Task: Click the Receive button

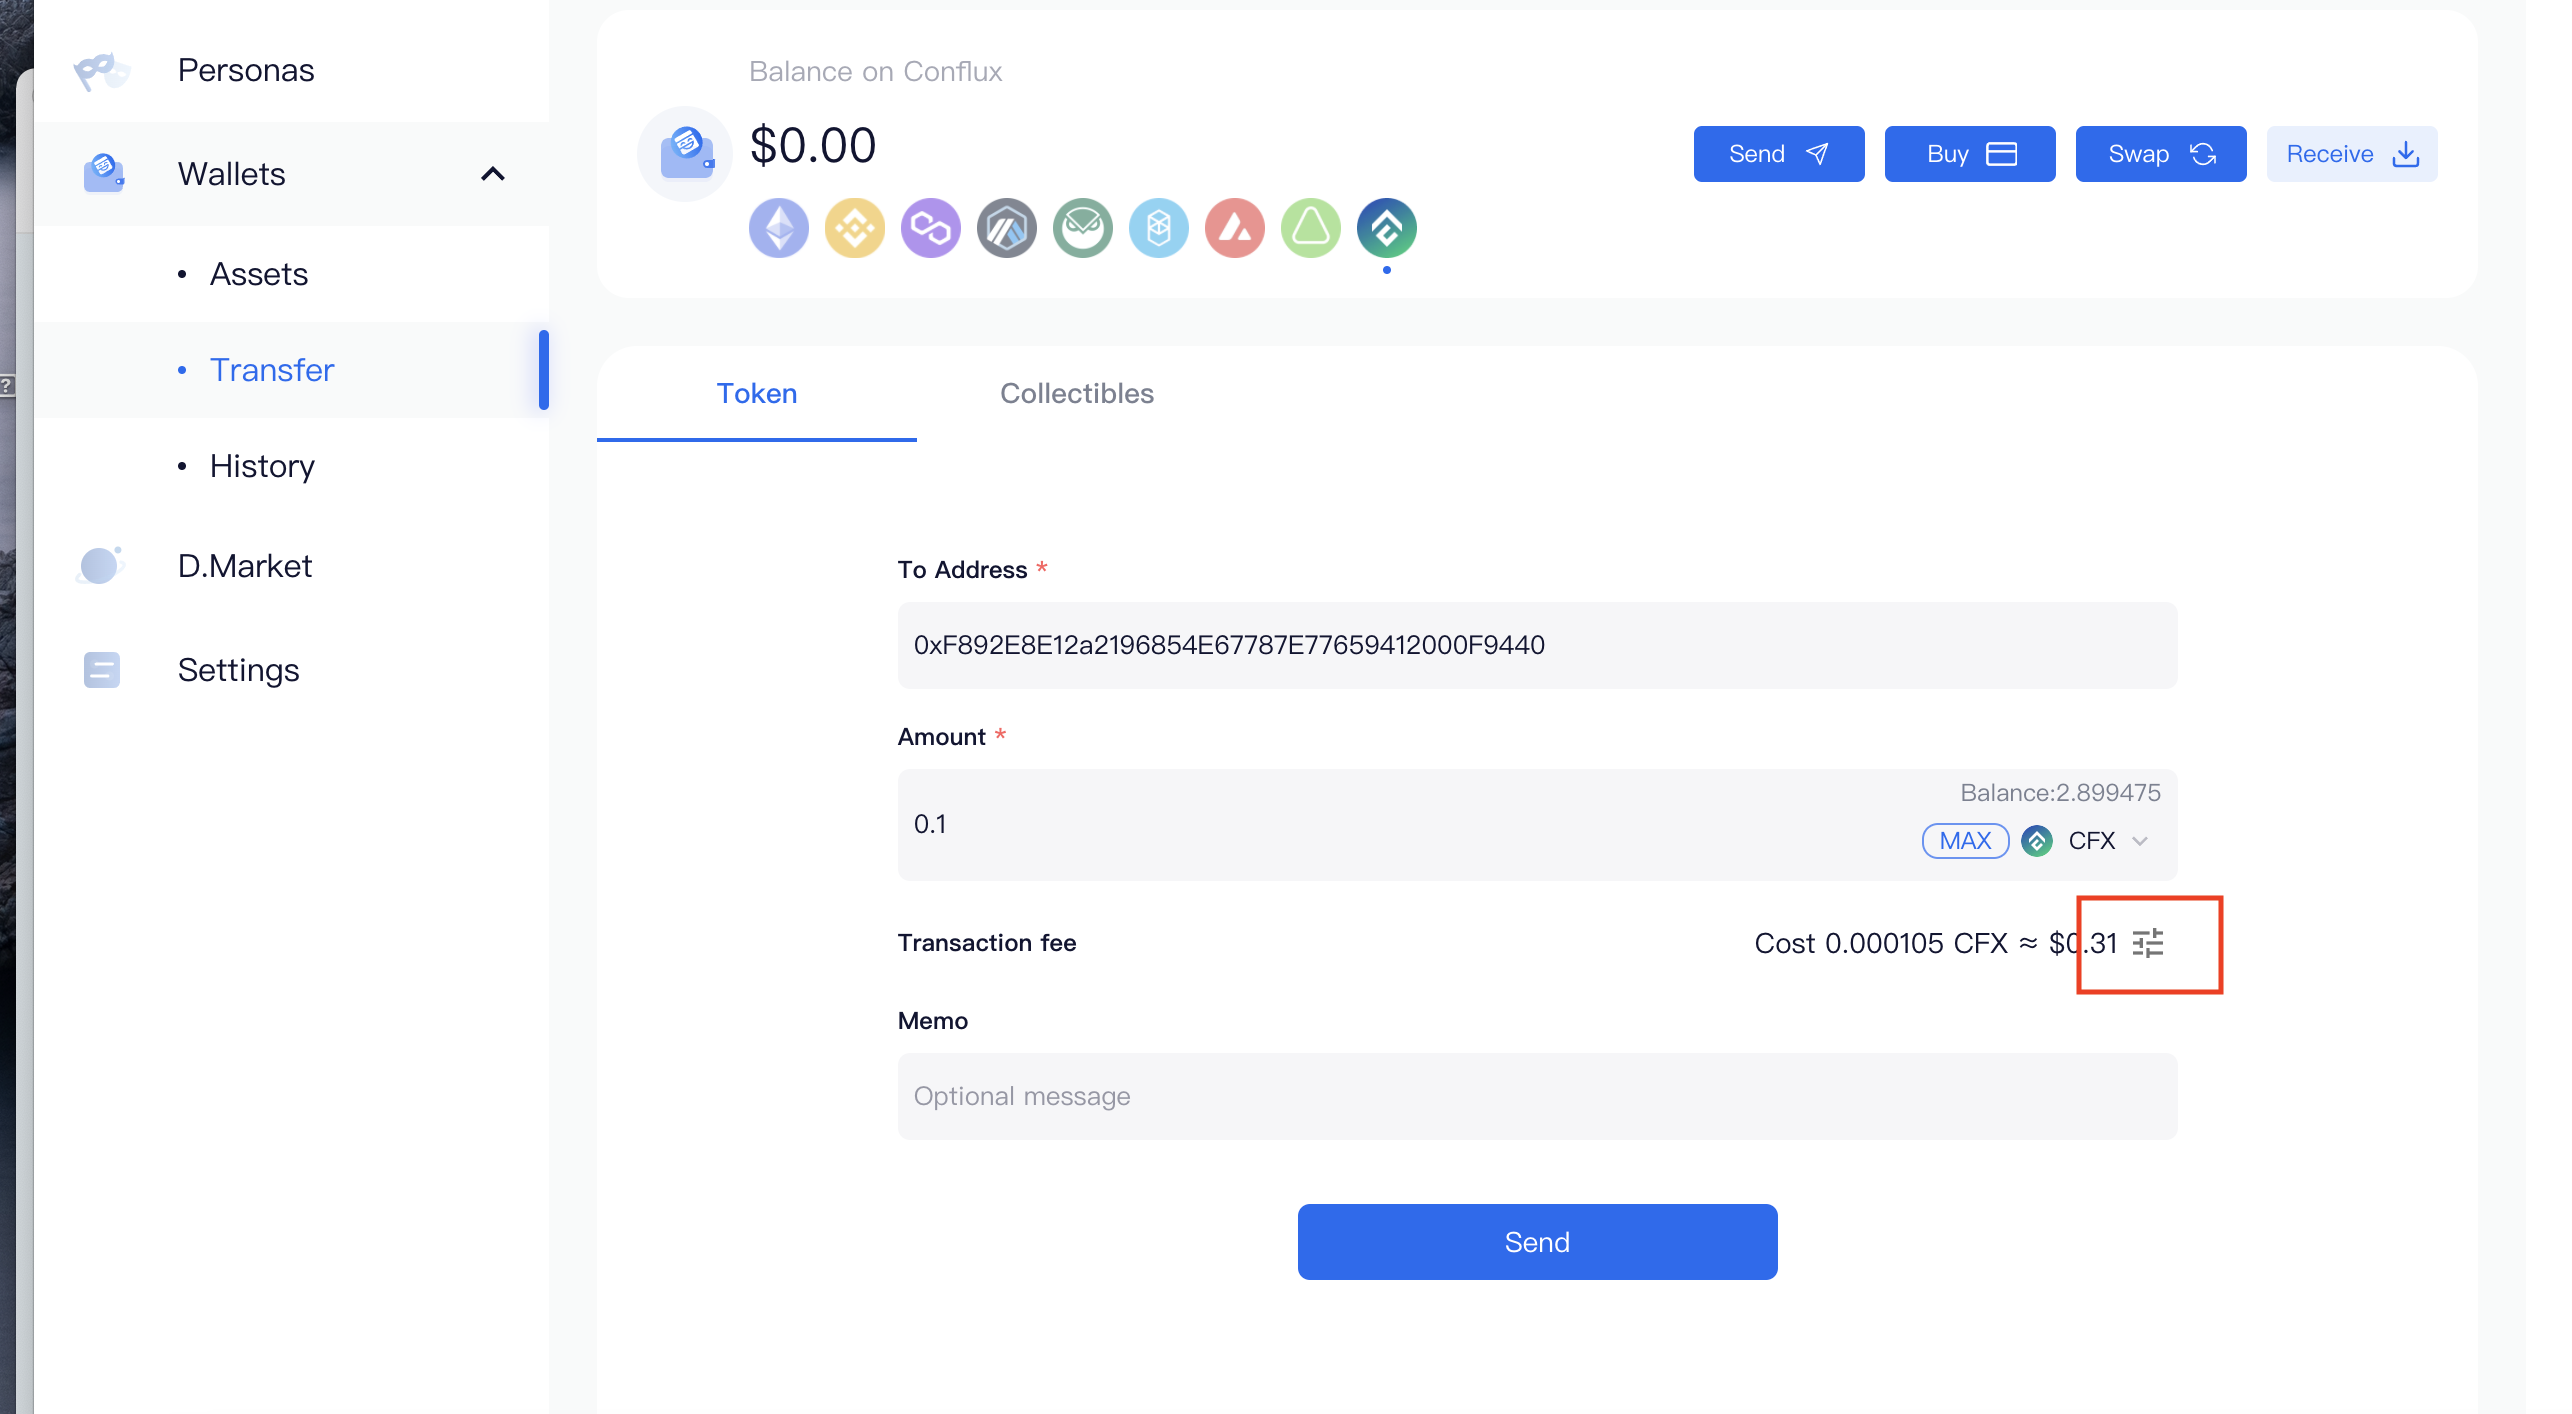Action: pyautogui.click(x=2350, y=154)
